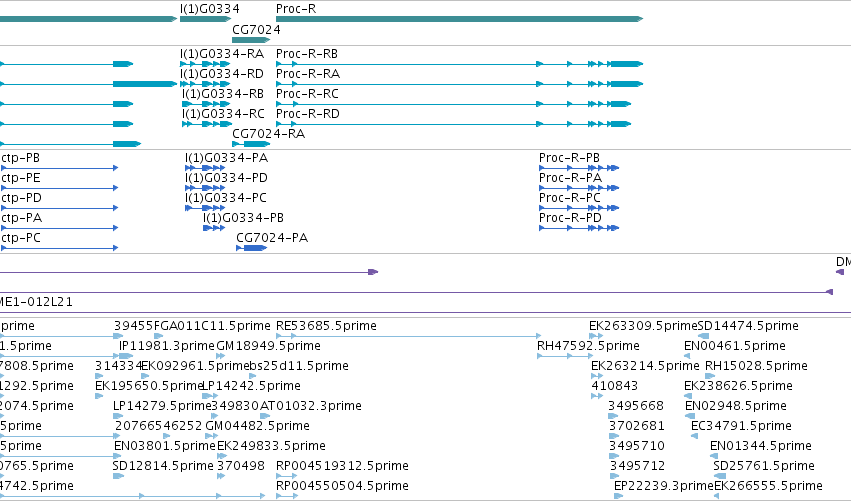
Task: Click the l(1)G0334-RB transcript label
Action: click(x=223, y=94)
